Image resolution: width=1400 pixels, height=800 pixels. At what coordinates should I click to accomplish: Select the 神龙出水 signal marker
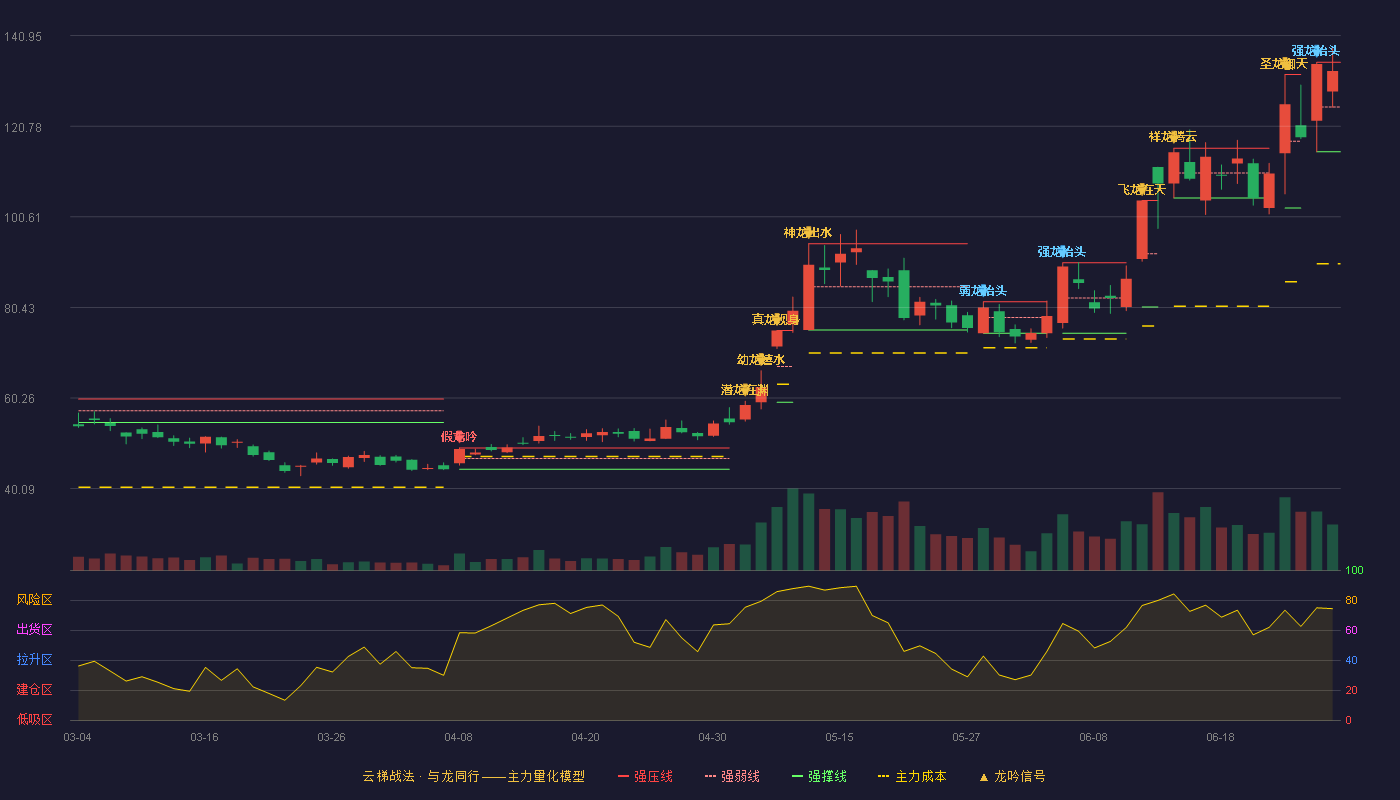coord(808,233)
